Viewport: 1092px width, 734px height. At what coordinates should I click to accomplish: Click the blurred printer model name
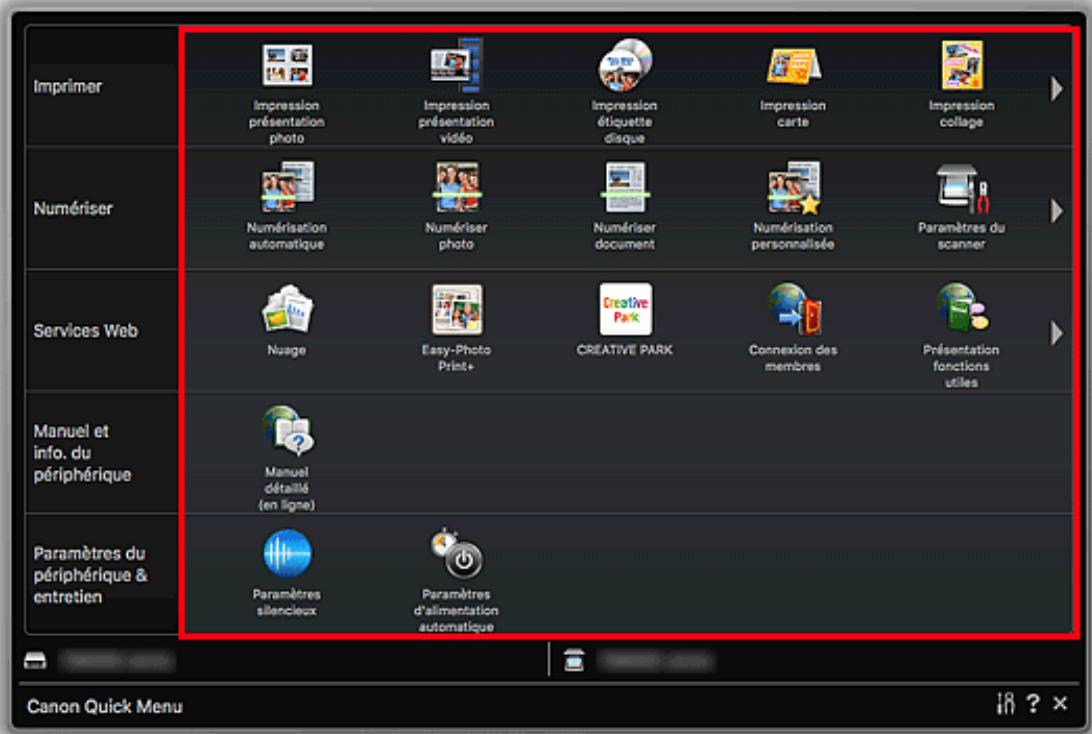pos(117,660)
